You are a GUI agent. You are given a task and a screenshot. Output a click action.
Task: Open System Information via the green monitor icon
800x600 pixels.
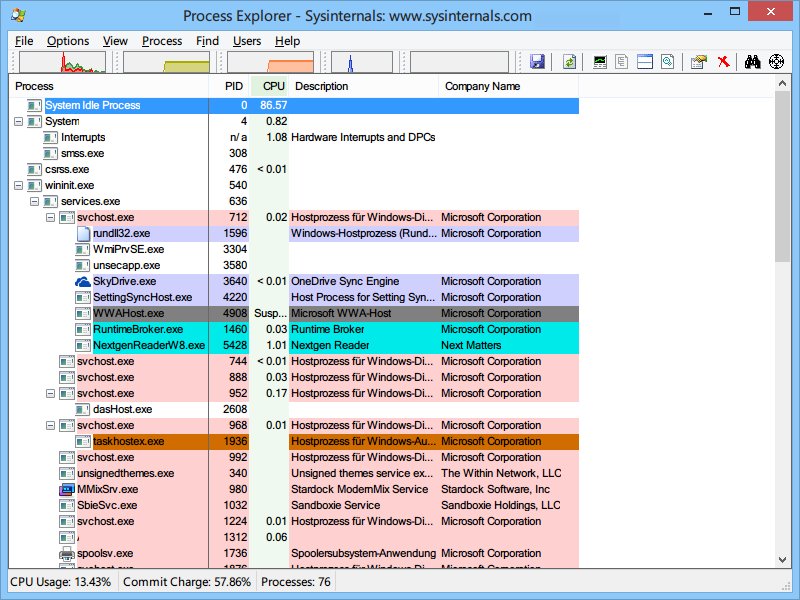pyautogui.click(x=599, y=62)
